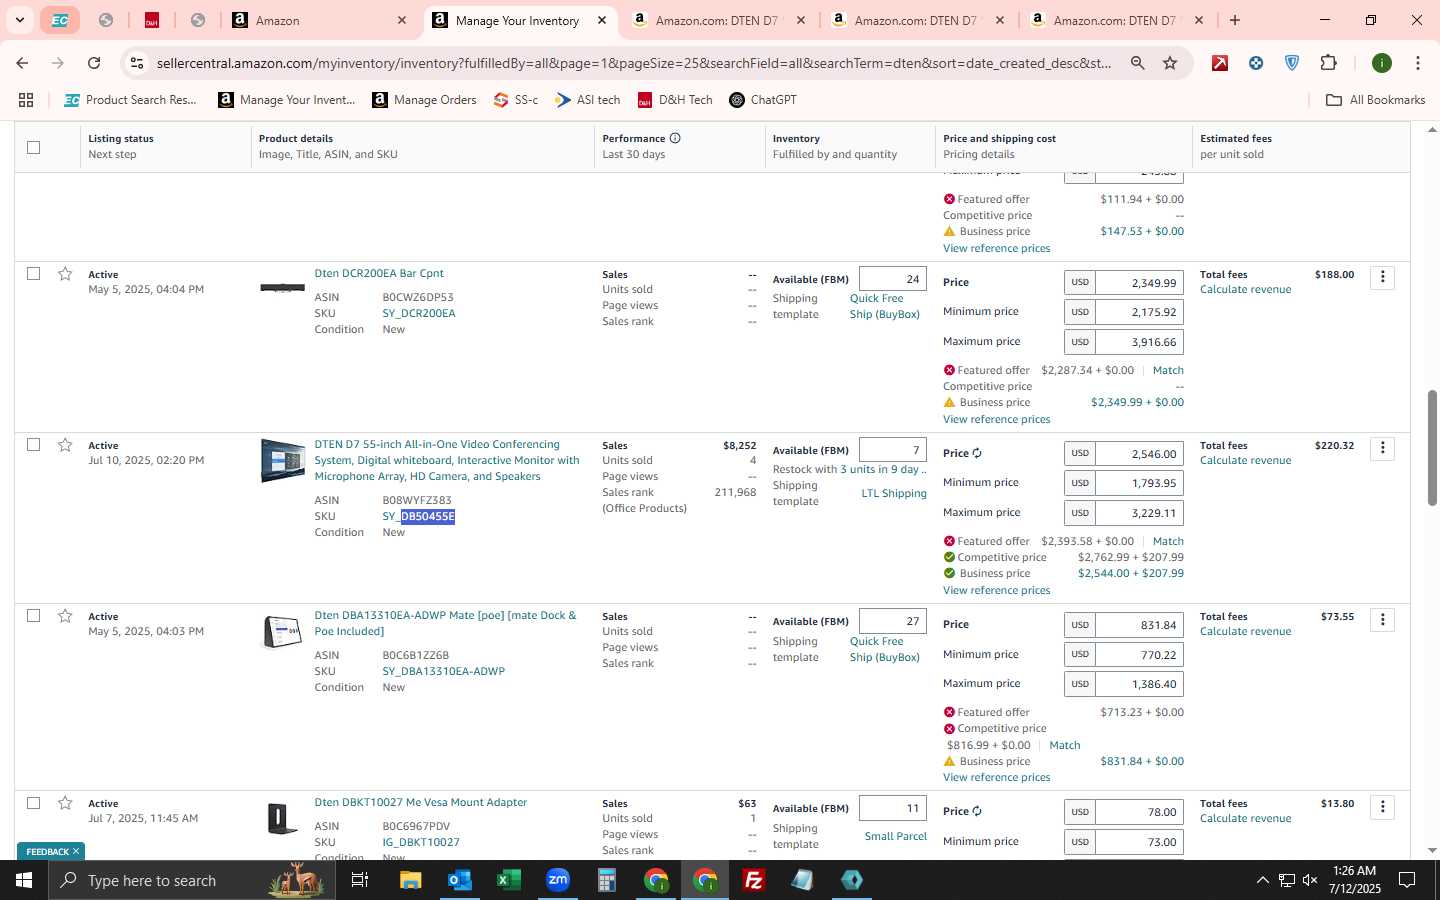Check the Vesa Mount Adapter row checkbox
This screenshot has width=1440, height=900.
(x=33, y=802)
